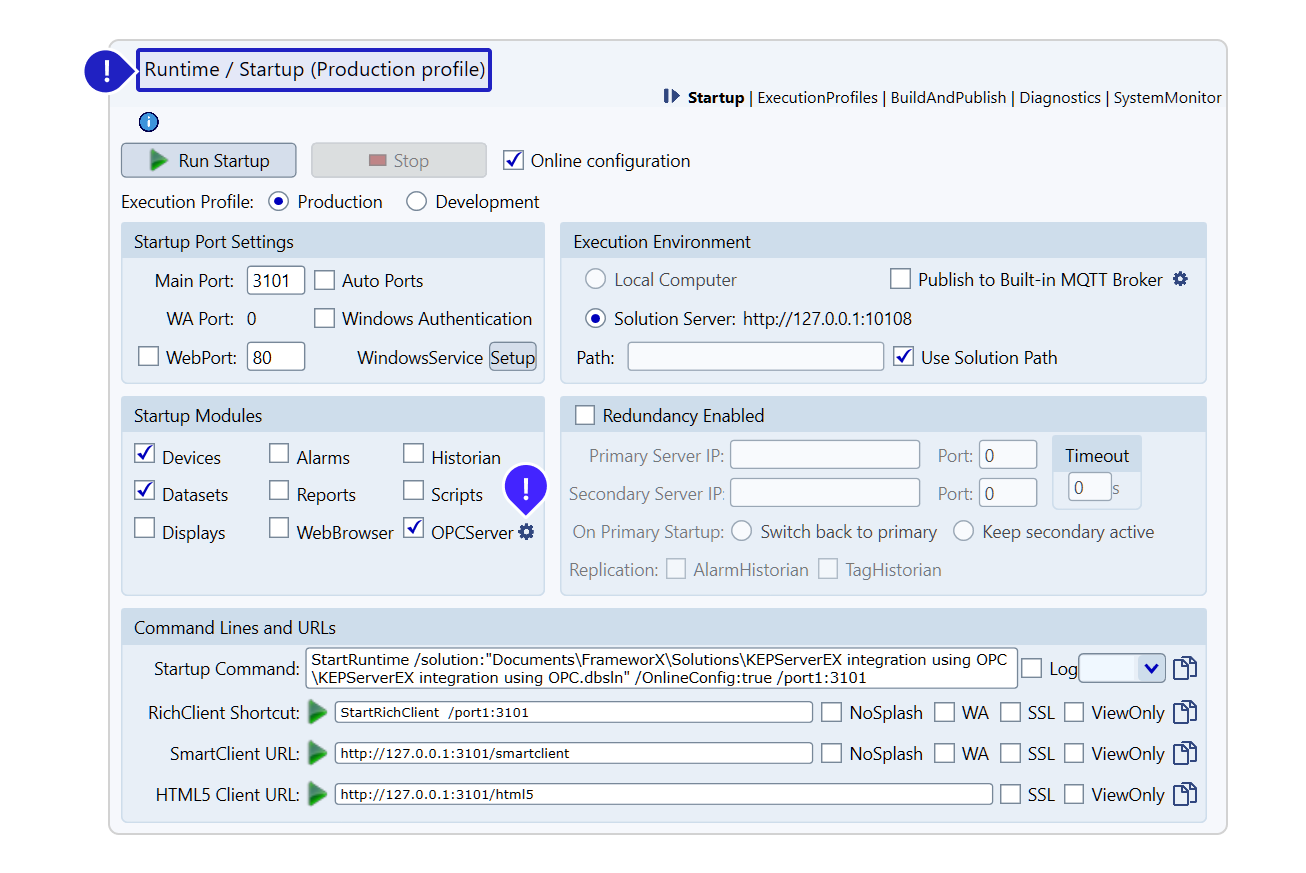Click the blue information icon
This screenshot has width=1306, height=873.
tap(149, 123)
